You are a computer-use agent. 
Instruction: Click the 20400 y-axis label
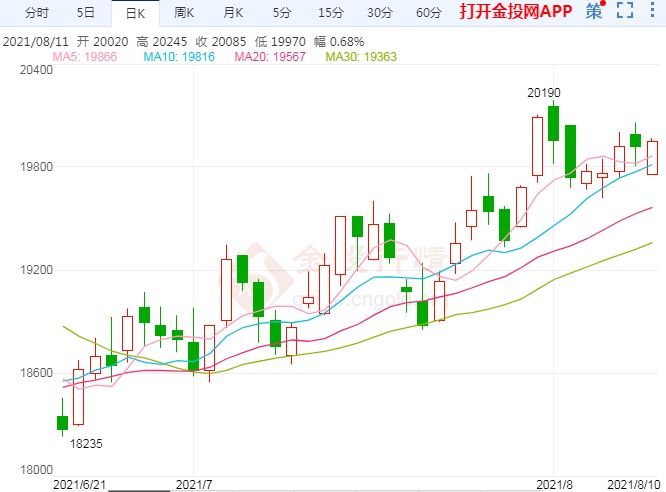pyautogui.click(x=37, y=69)
